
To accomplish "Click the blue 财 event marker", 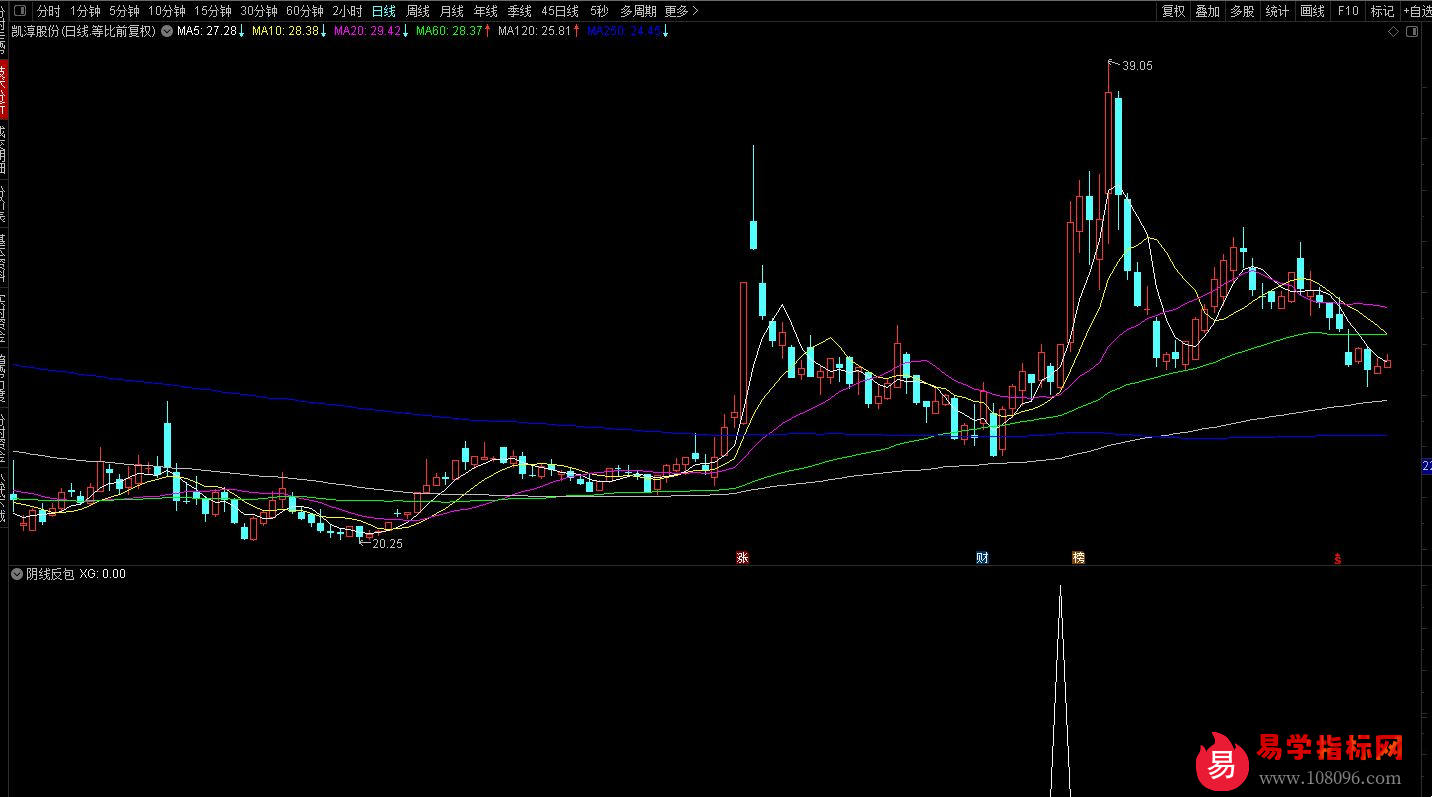I will pyautogui.click(x=982, y=558).
